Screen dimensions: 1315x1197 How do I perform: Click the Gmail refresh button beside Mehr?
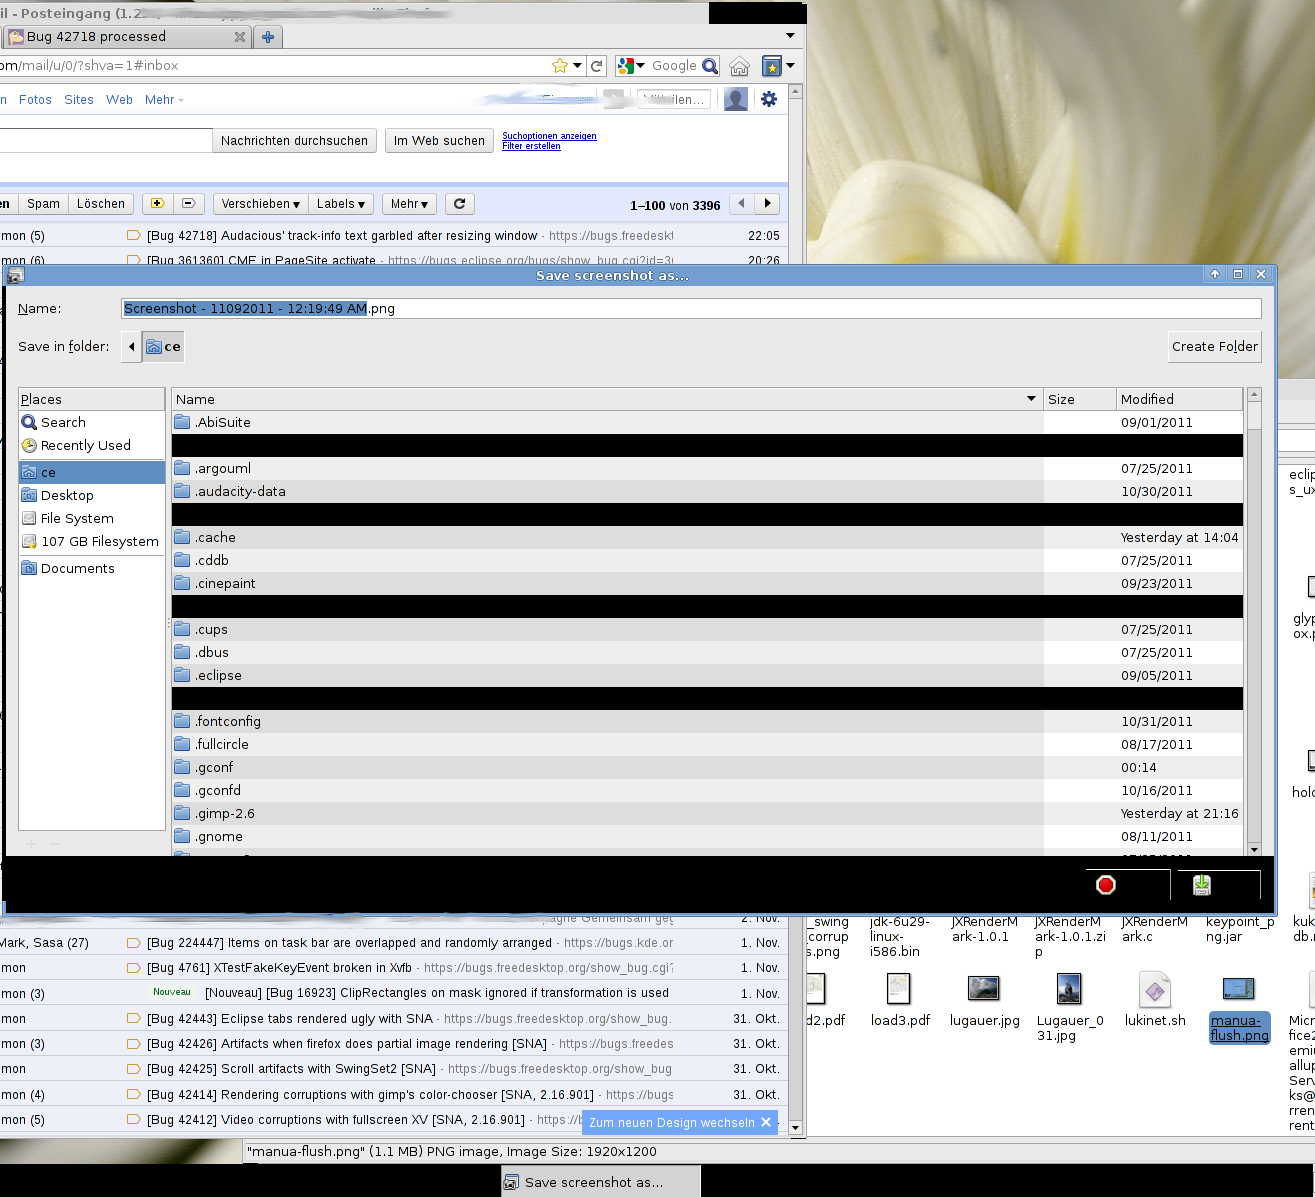459,204
